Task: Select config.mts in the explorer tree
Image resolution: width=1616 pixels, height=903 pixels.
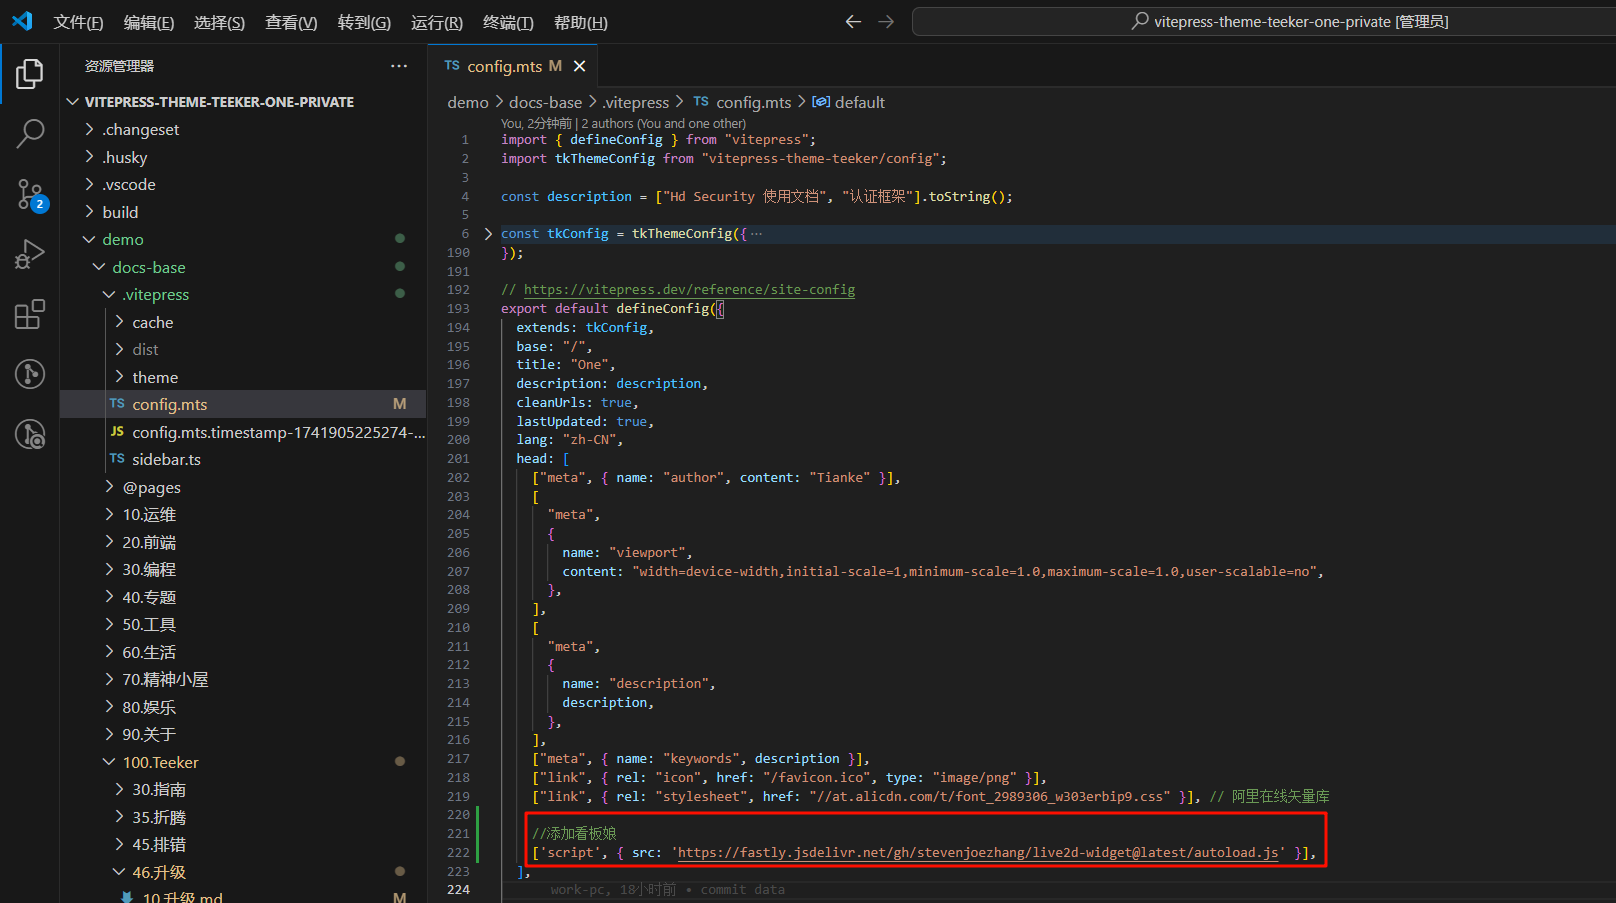Action: point(243,404)
